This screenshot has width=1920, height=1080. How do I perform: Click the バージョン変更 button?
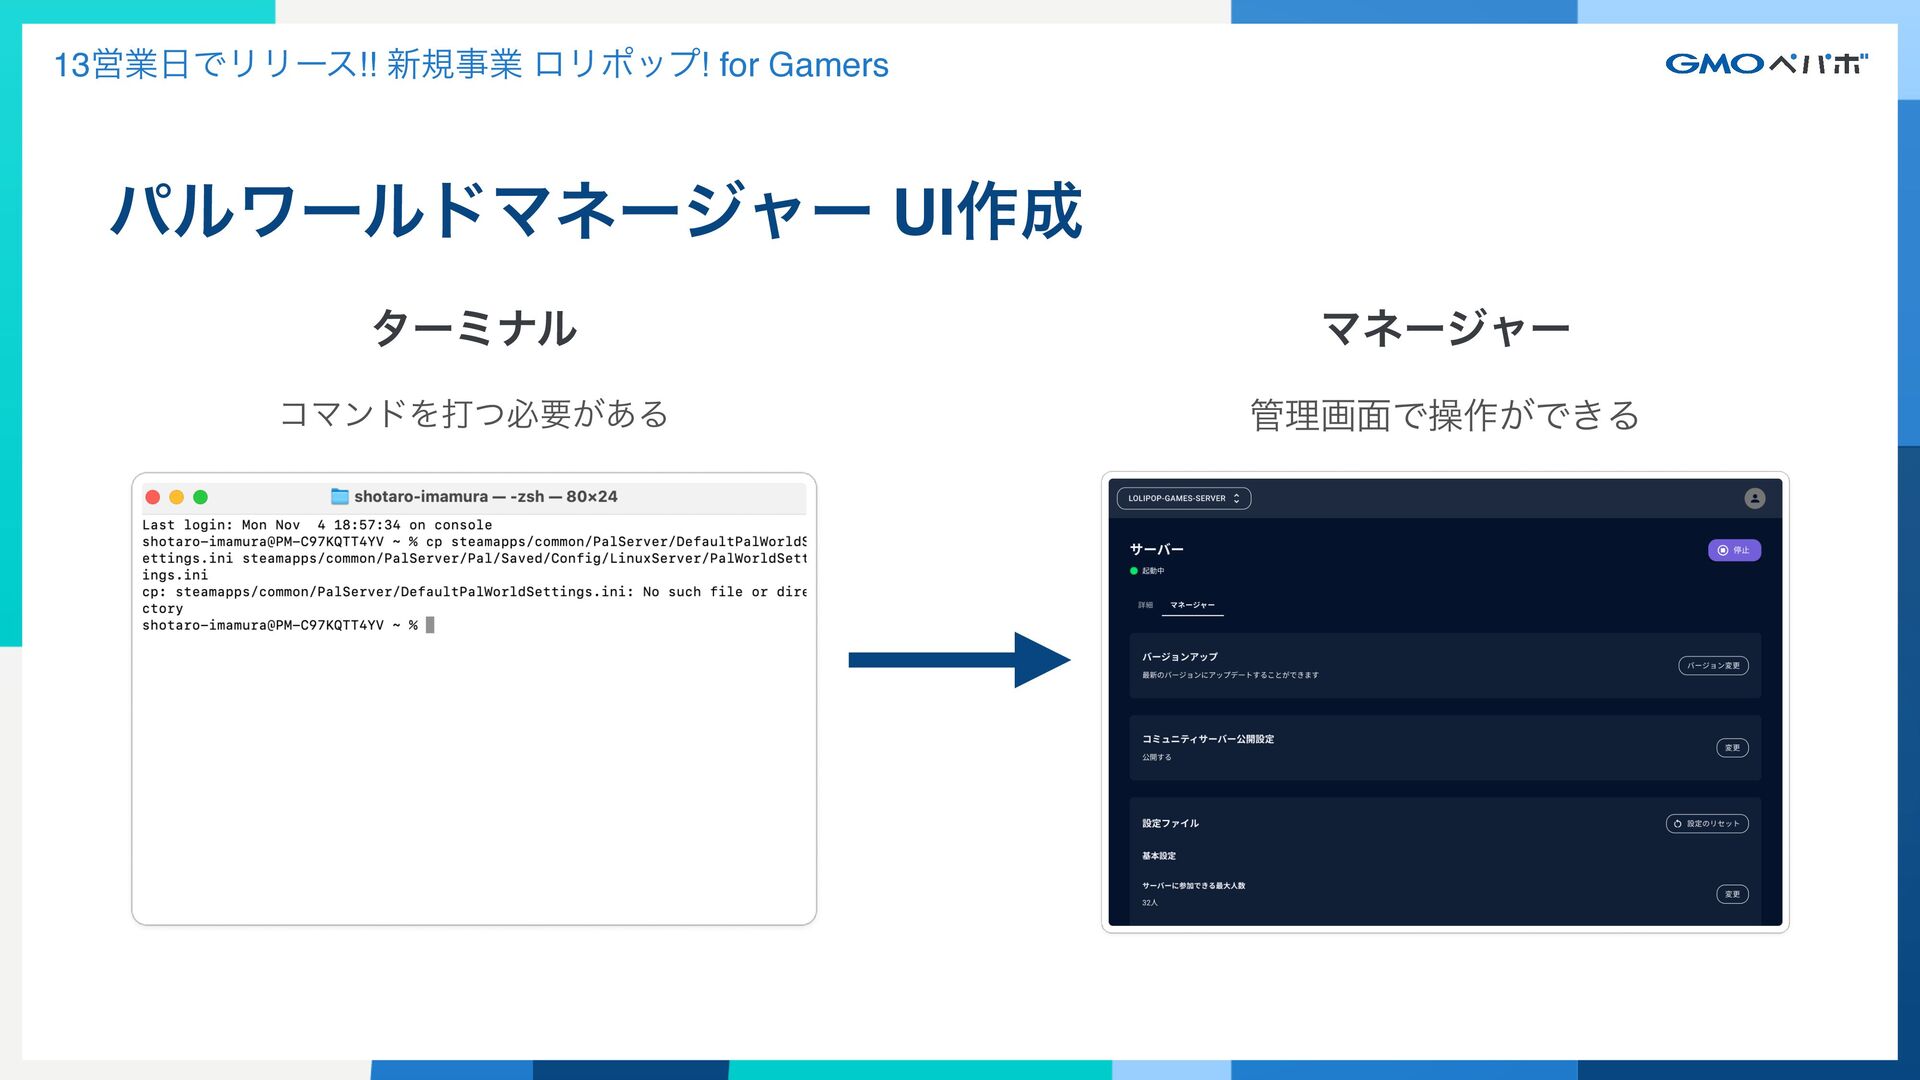tap(1712, 666)
